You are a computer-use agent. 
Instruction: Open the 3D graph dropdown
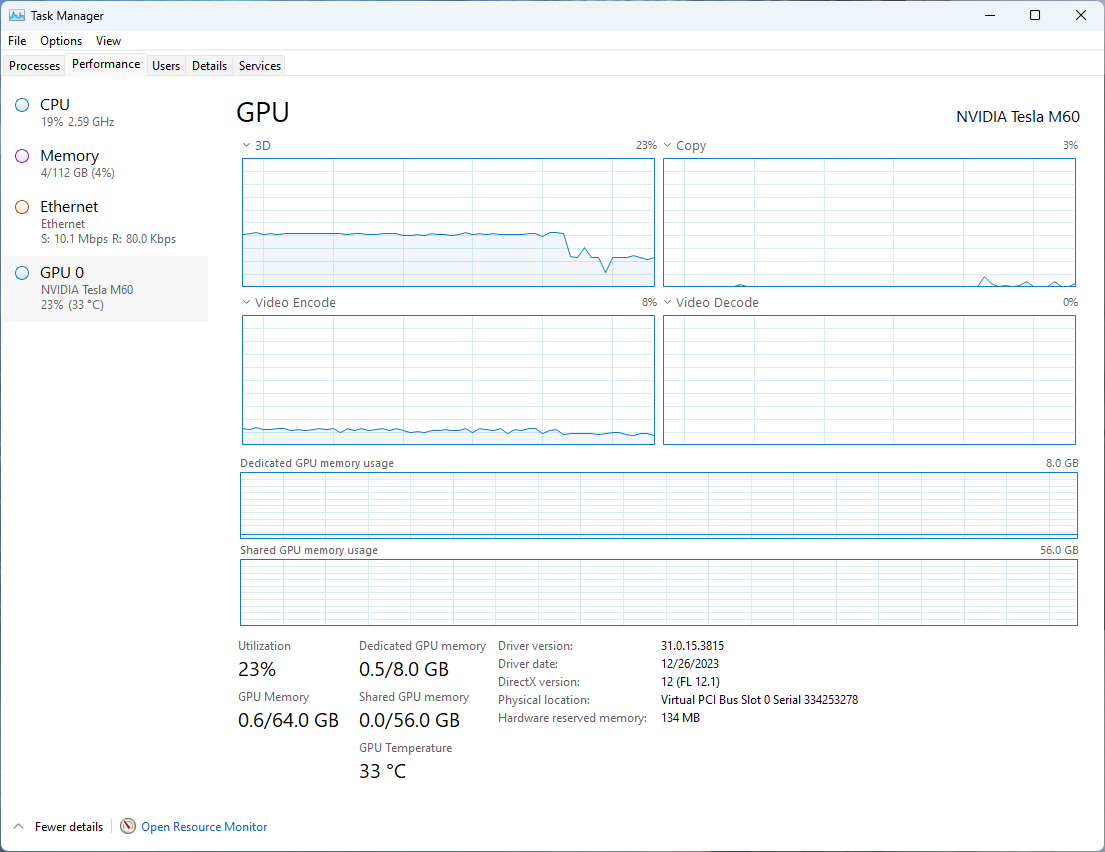coord(247,146)
